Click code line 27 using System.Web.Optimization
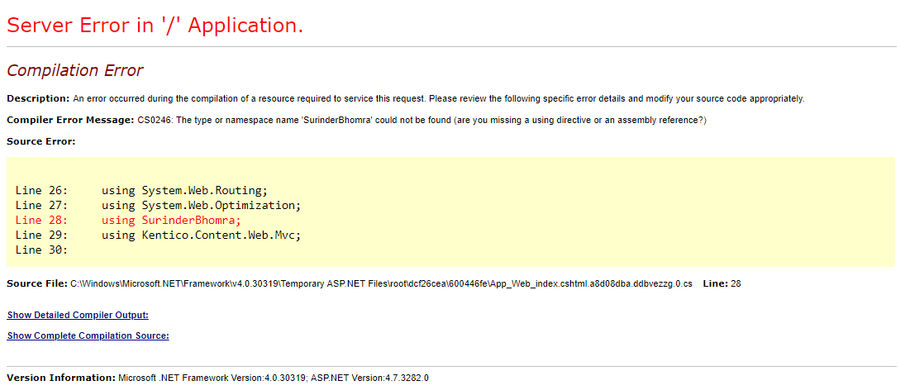 (158, 204)
